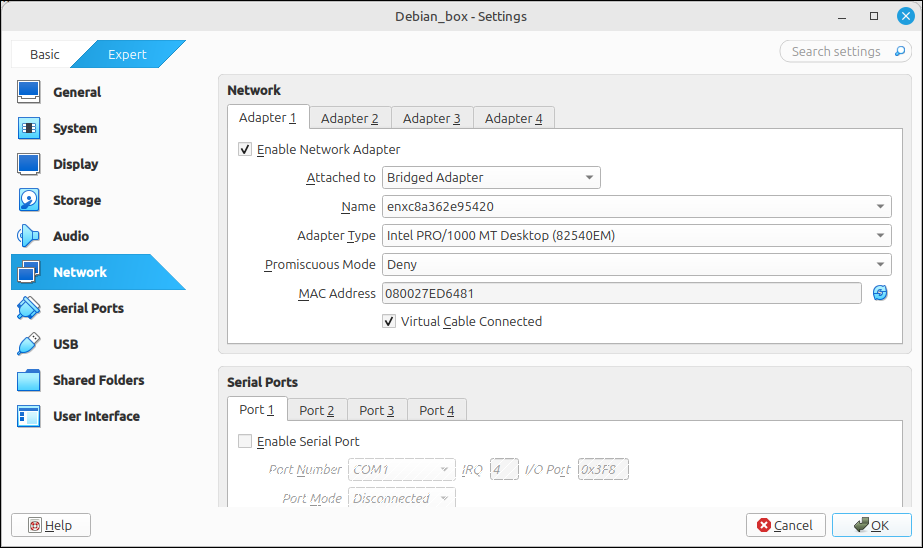Click the Search settings field
This screenshot has height=548, width=923.
point(845,51)
